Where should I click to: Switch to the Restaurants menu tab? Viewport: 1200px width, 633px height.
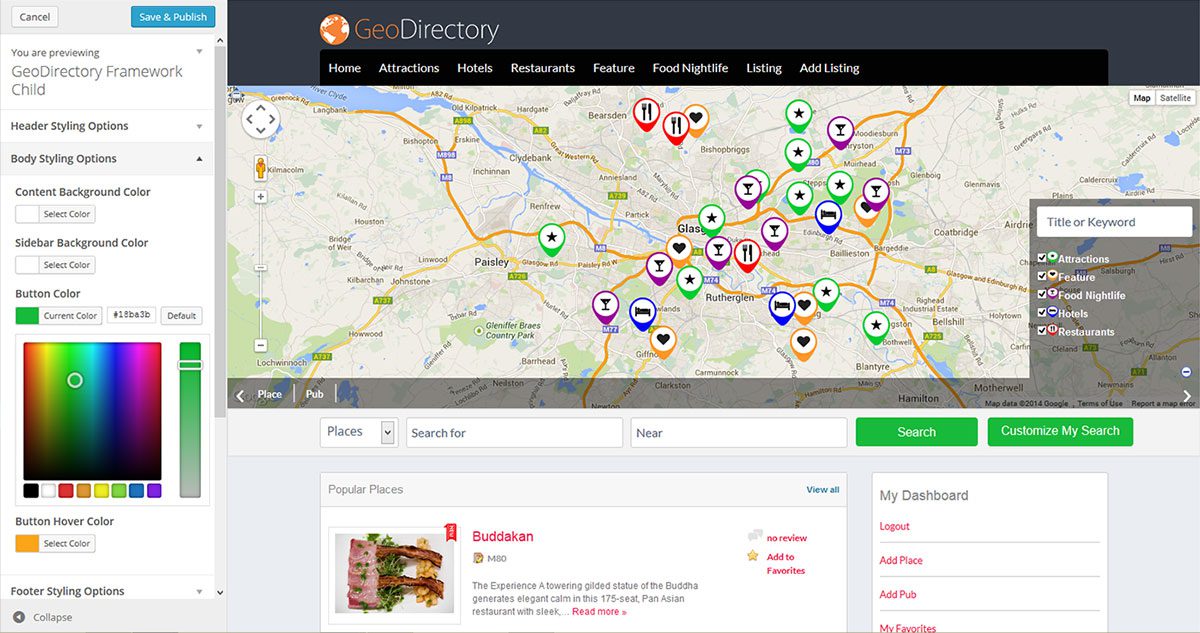coord(542,68)
